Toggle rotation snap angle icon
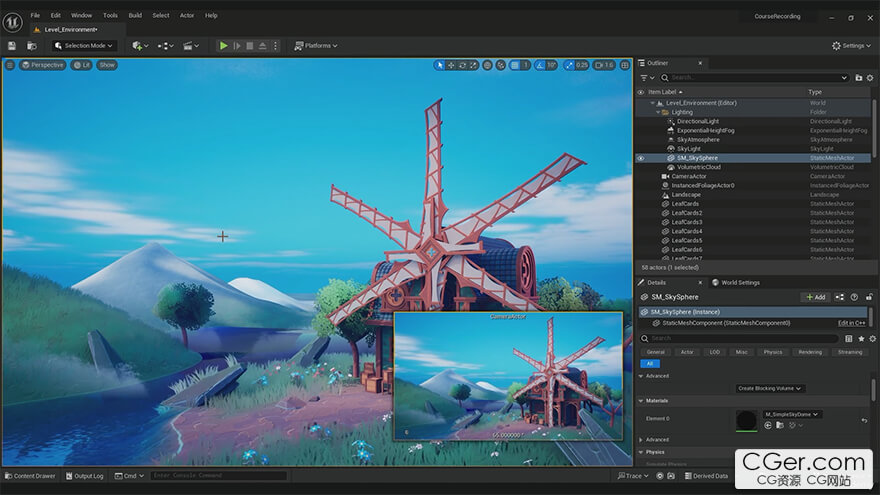 [539, 65]
